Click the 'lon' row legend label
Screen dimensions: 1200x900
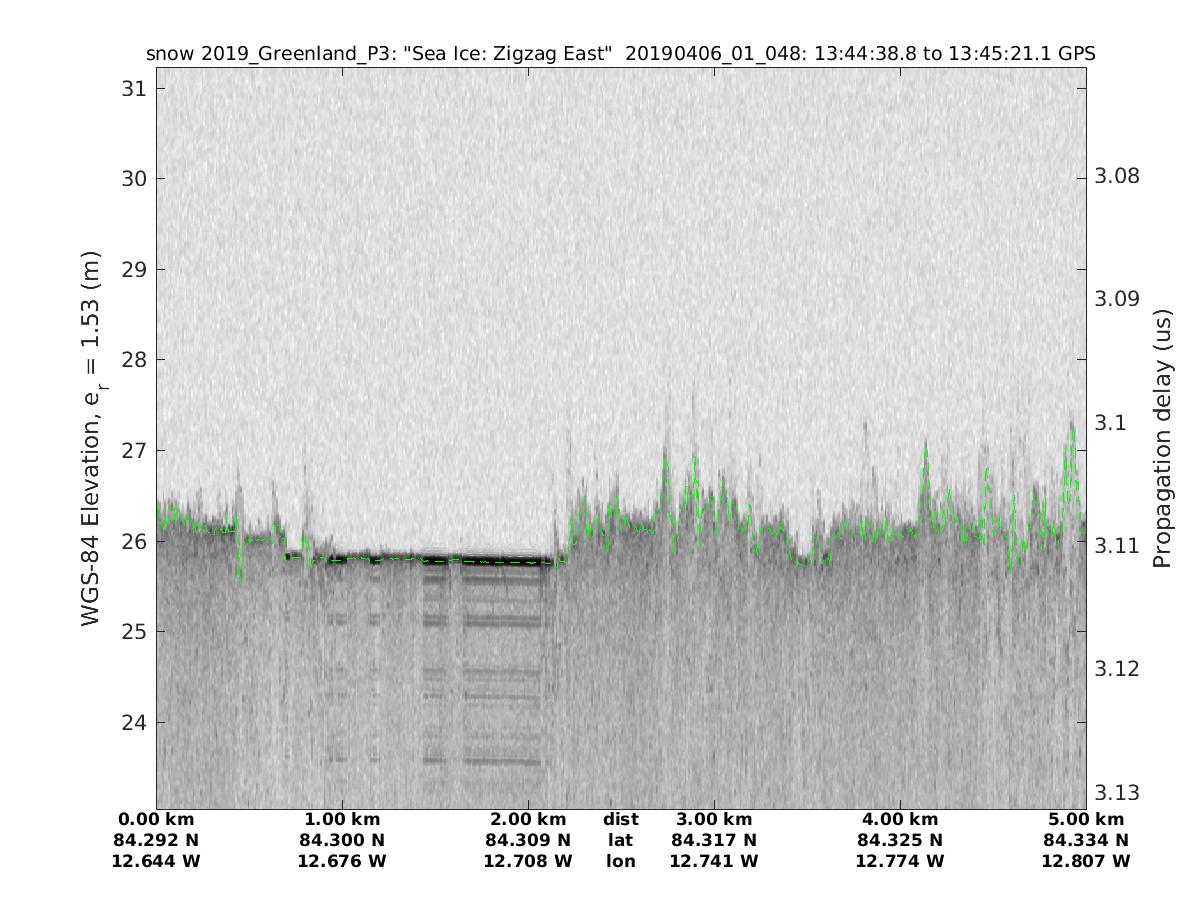(x=620, y=861)
